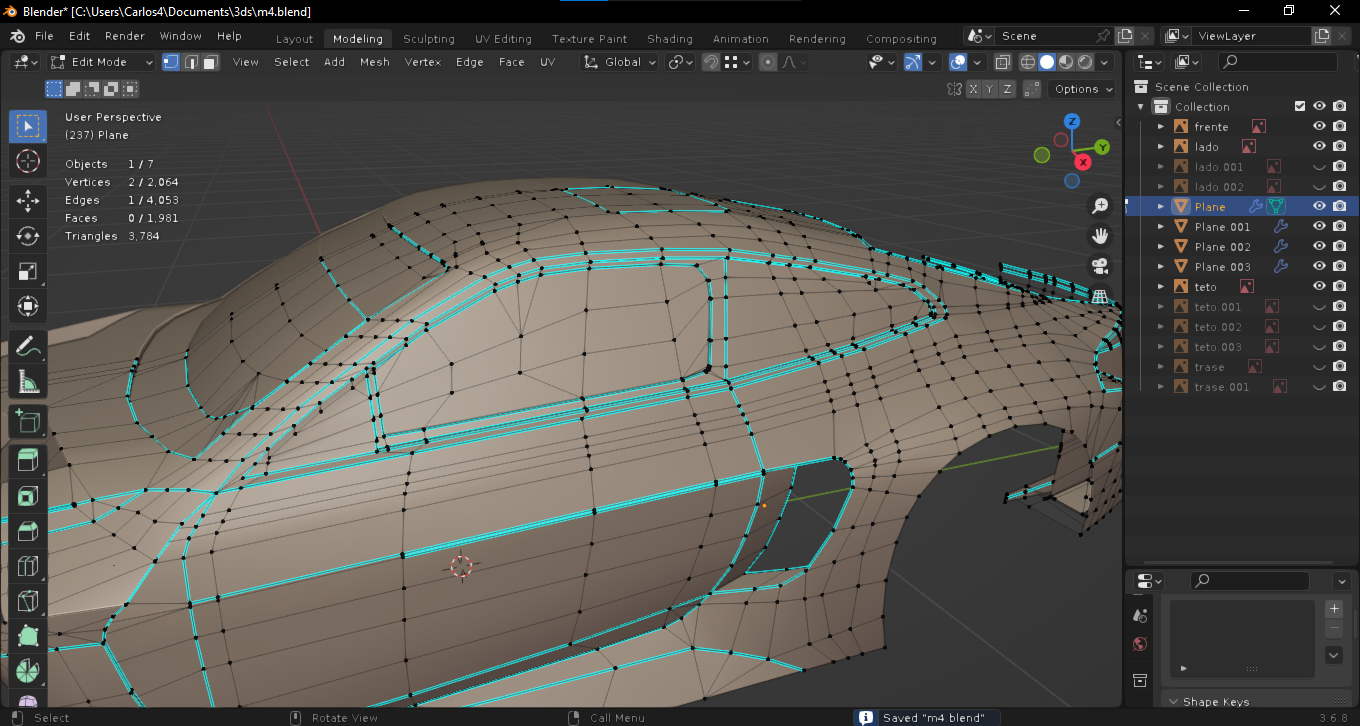1360x726 pixels.
Task: Click the Cursor tool icon
Action: 28,161
